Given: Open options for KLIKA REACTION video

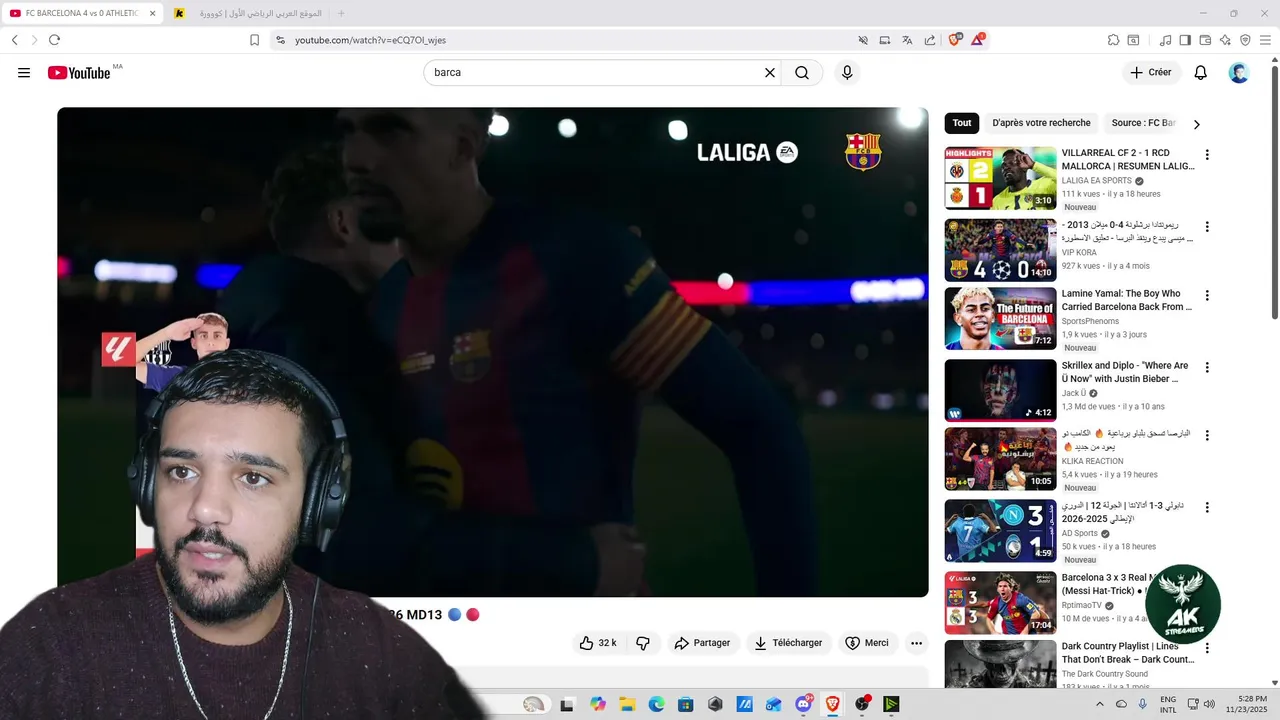Looking at the screenshot, I should pyautogui.click(x=1207, y=436).
